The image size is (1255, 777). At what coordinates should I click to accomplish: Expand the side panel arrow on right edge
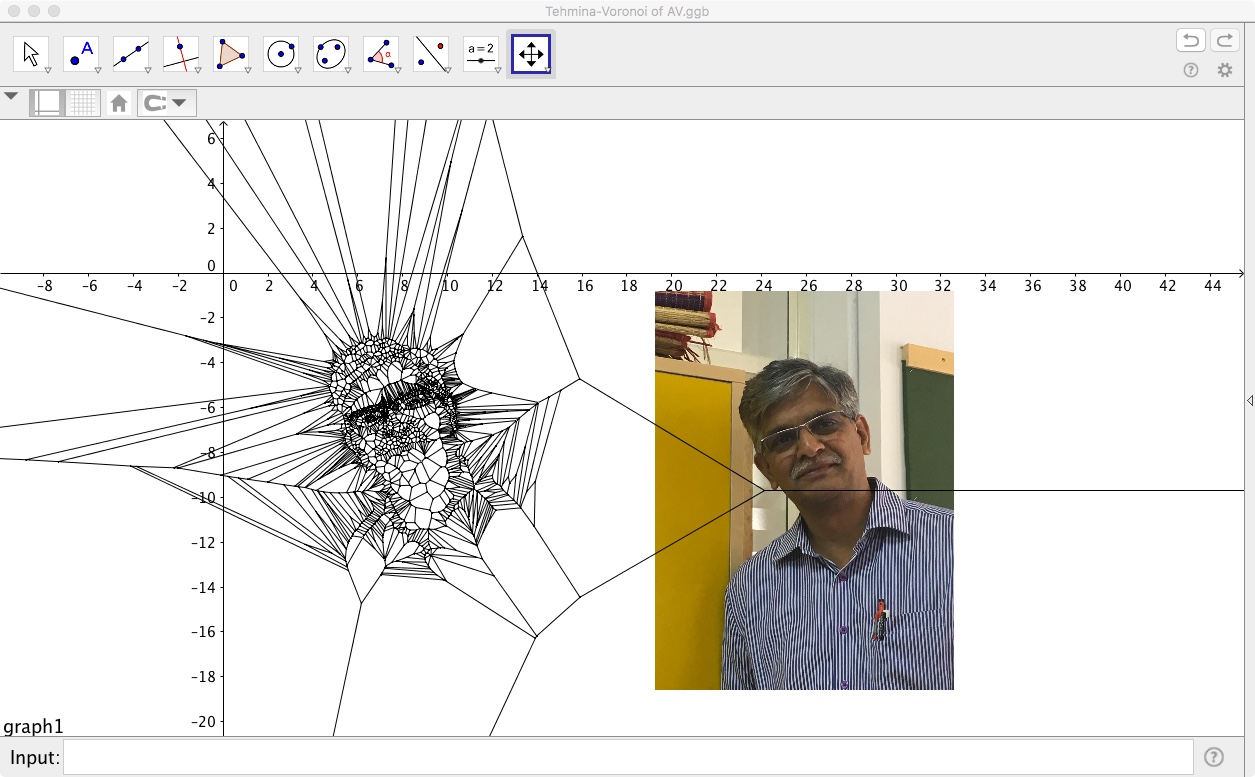tap(1249, 400)
